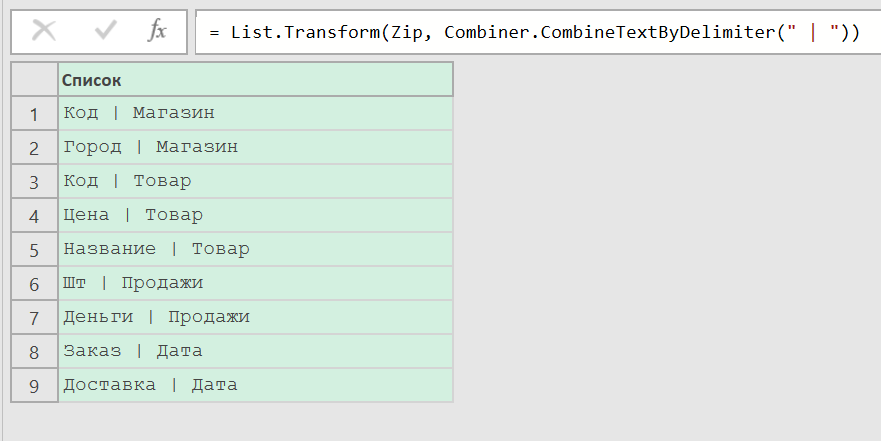Select row number 3
Viewport: 881px width, 441px height.
pos(34,182)
